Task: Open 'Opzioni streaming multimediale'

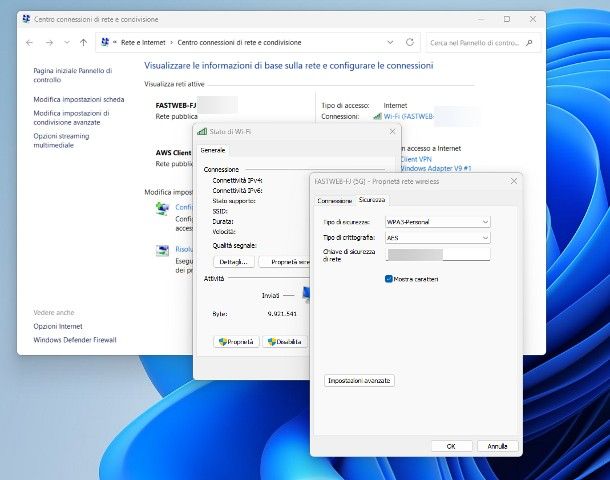Action: [61, 140]
